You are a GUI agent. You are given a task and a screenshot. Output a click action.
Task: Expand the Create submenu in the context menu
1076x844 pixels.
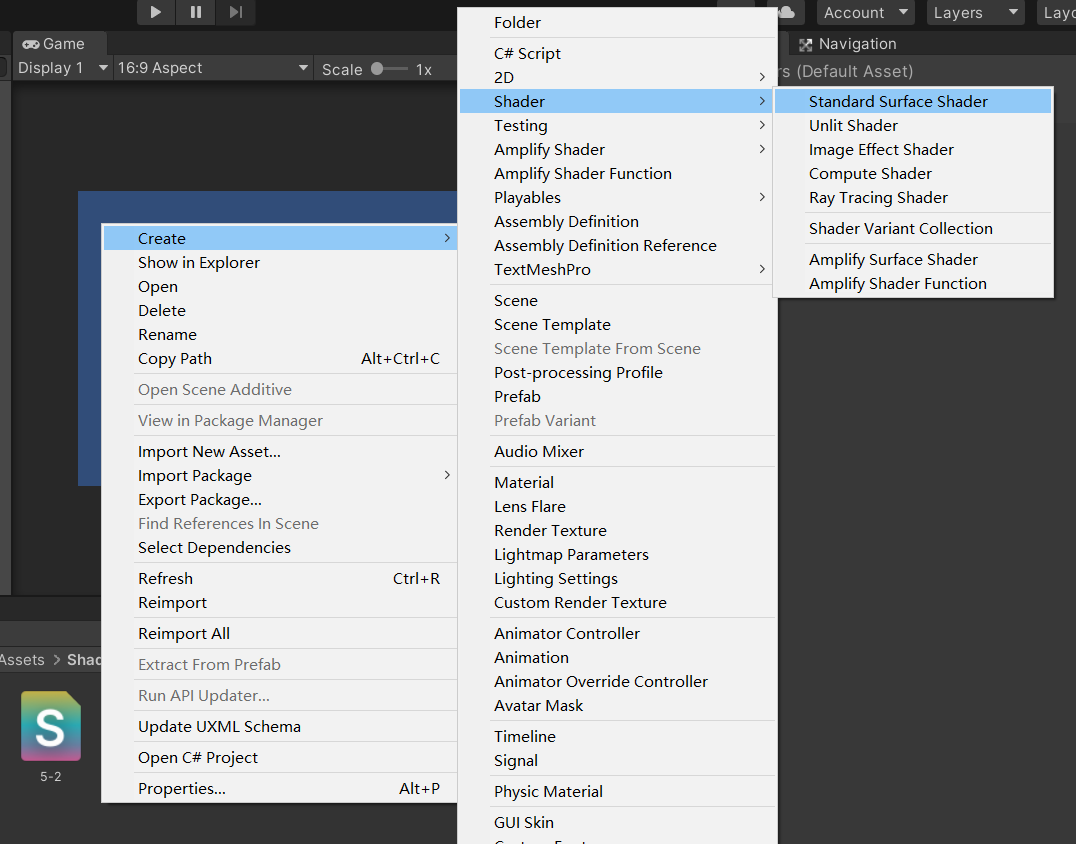click(x=280, y=238)
